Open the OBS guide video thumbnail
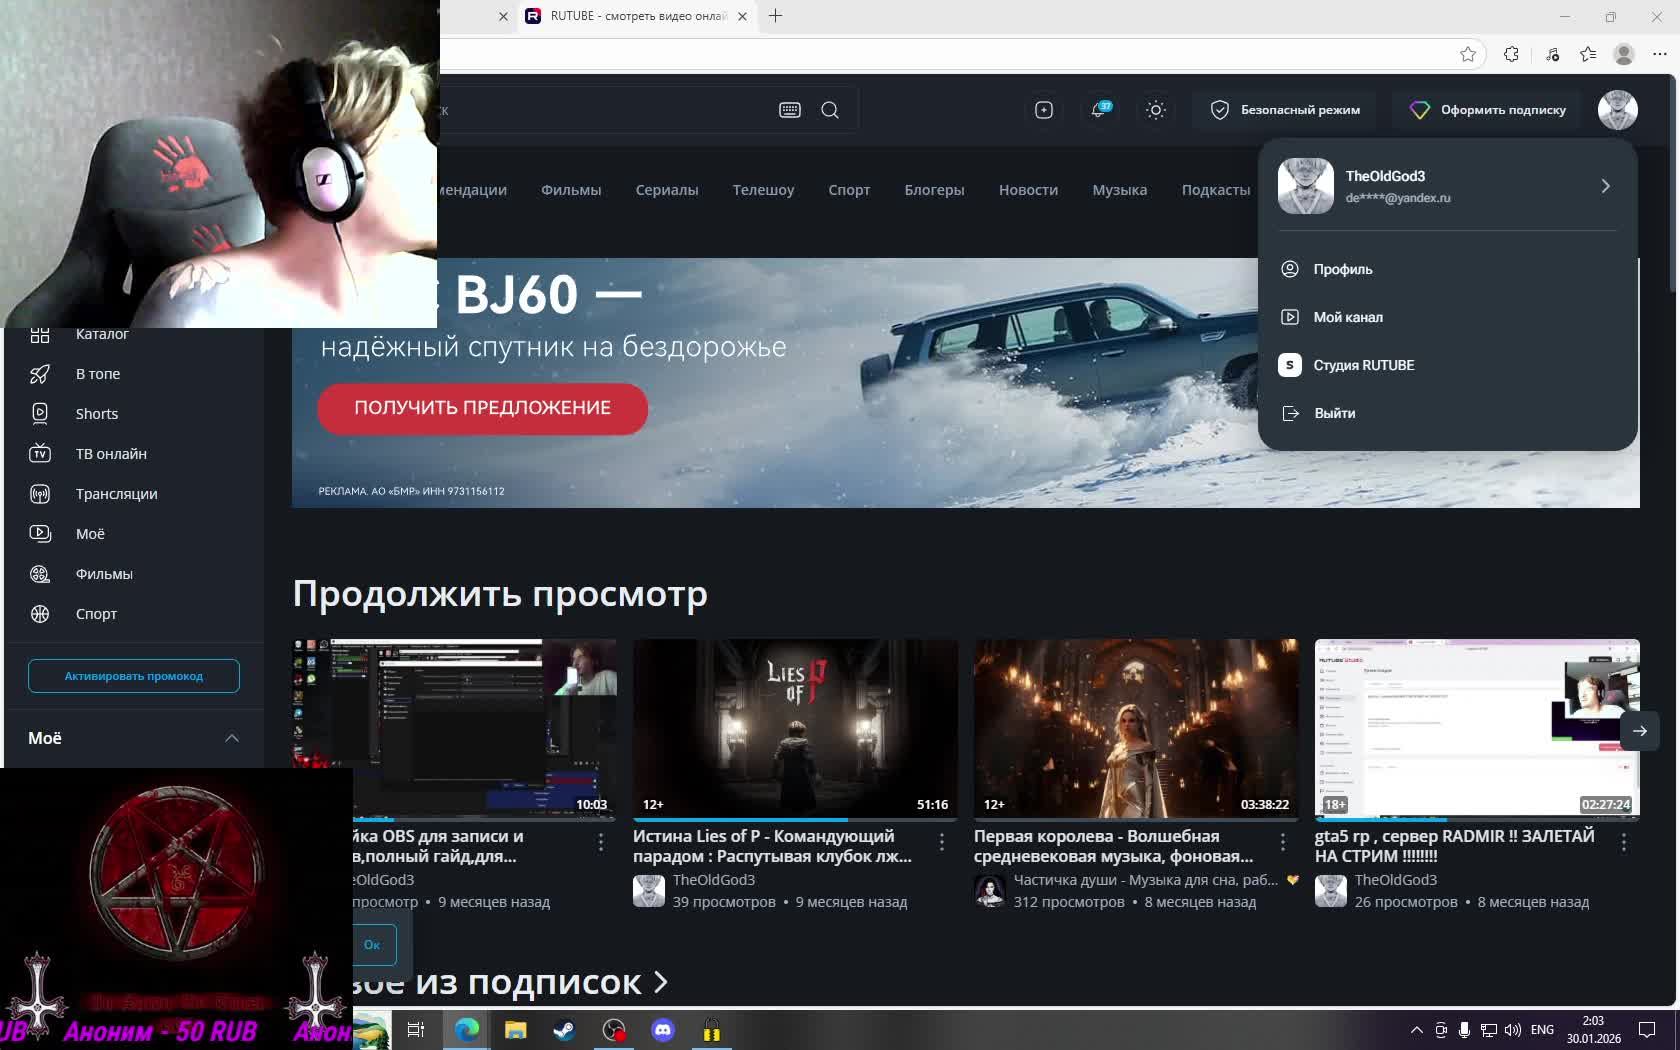The width and height of the screenshot is (1680, 1050). click(x=454, y=728)
